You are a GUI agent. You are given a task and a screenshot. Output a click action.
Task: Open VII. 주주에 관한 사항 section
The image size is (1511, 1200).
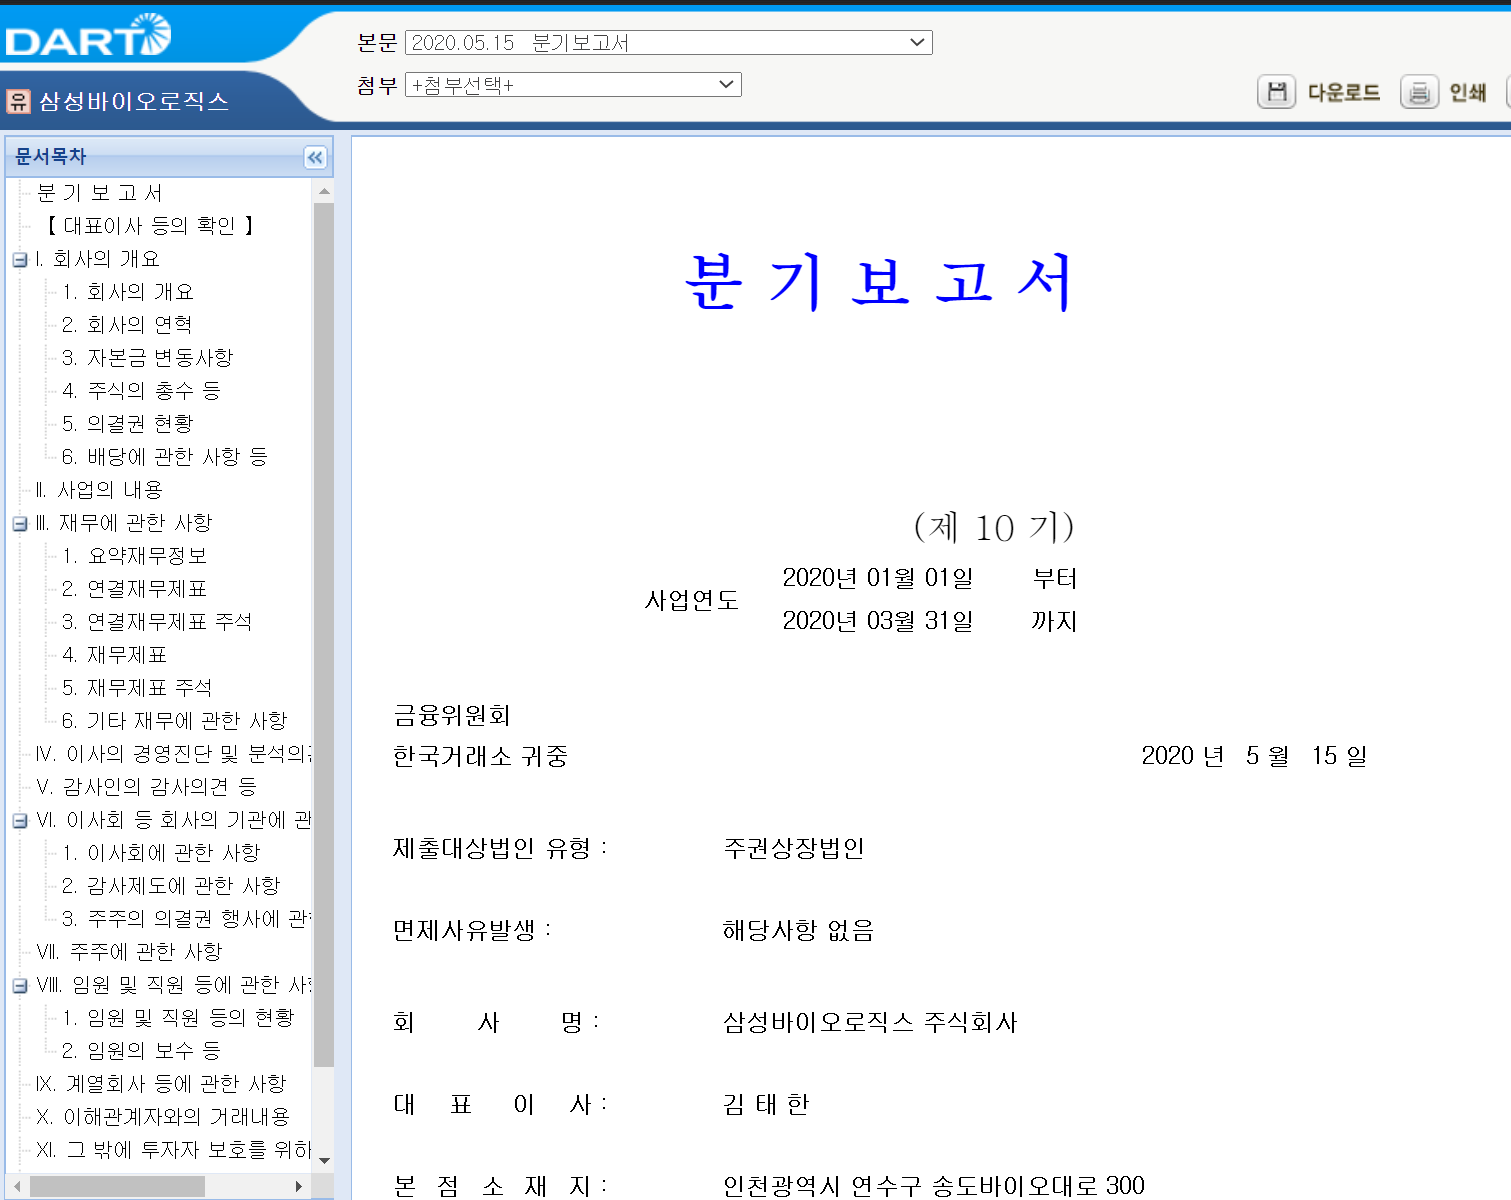[128, 952]
